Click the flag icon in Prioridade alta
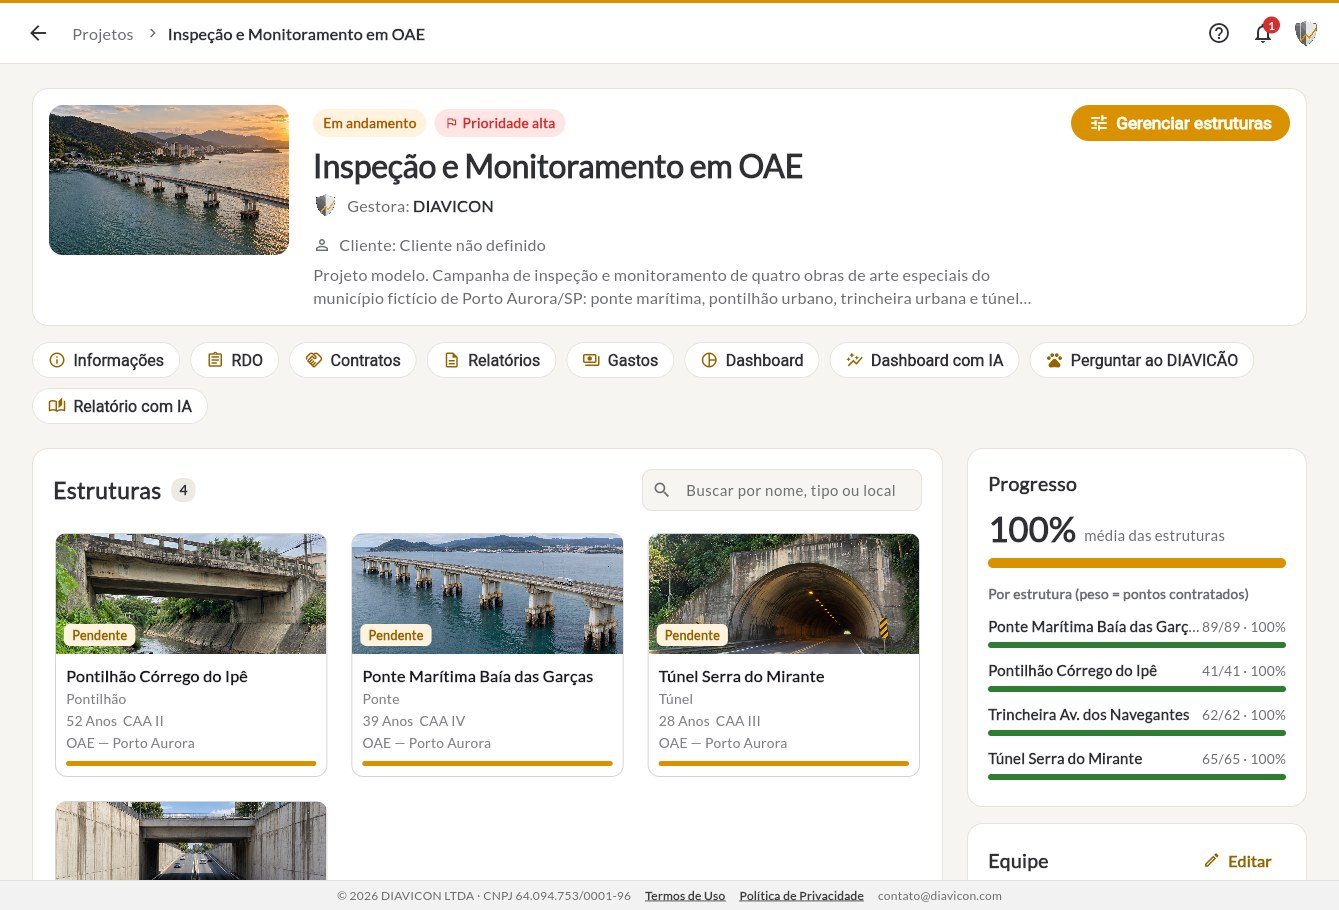The image size is (1339, 910). pos(451,123)
